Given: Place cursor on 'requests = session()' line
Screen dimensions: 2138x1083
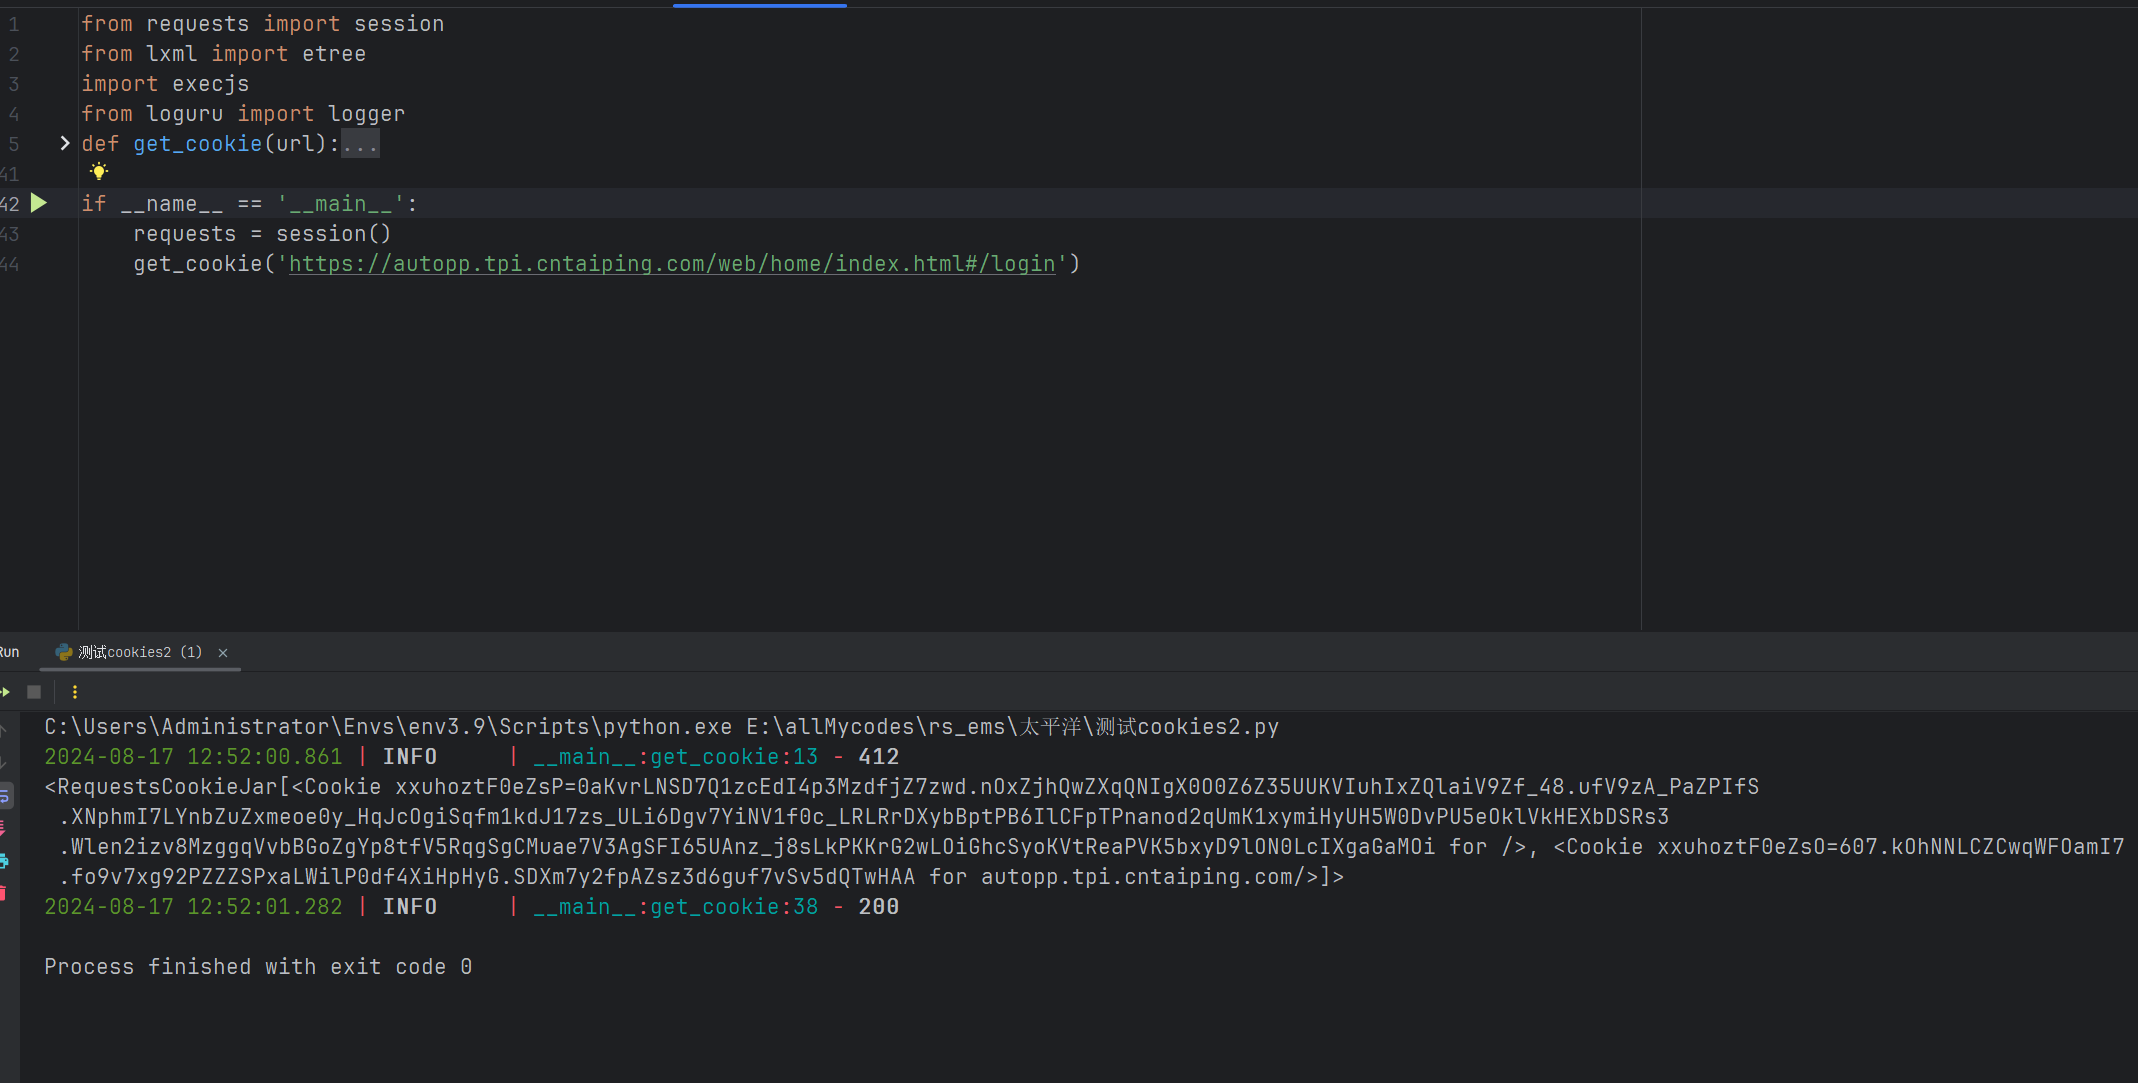Looking at the screenshot, I should coord(262,233).
